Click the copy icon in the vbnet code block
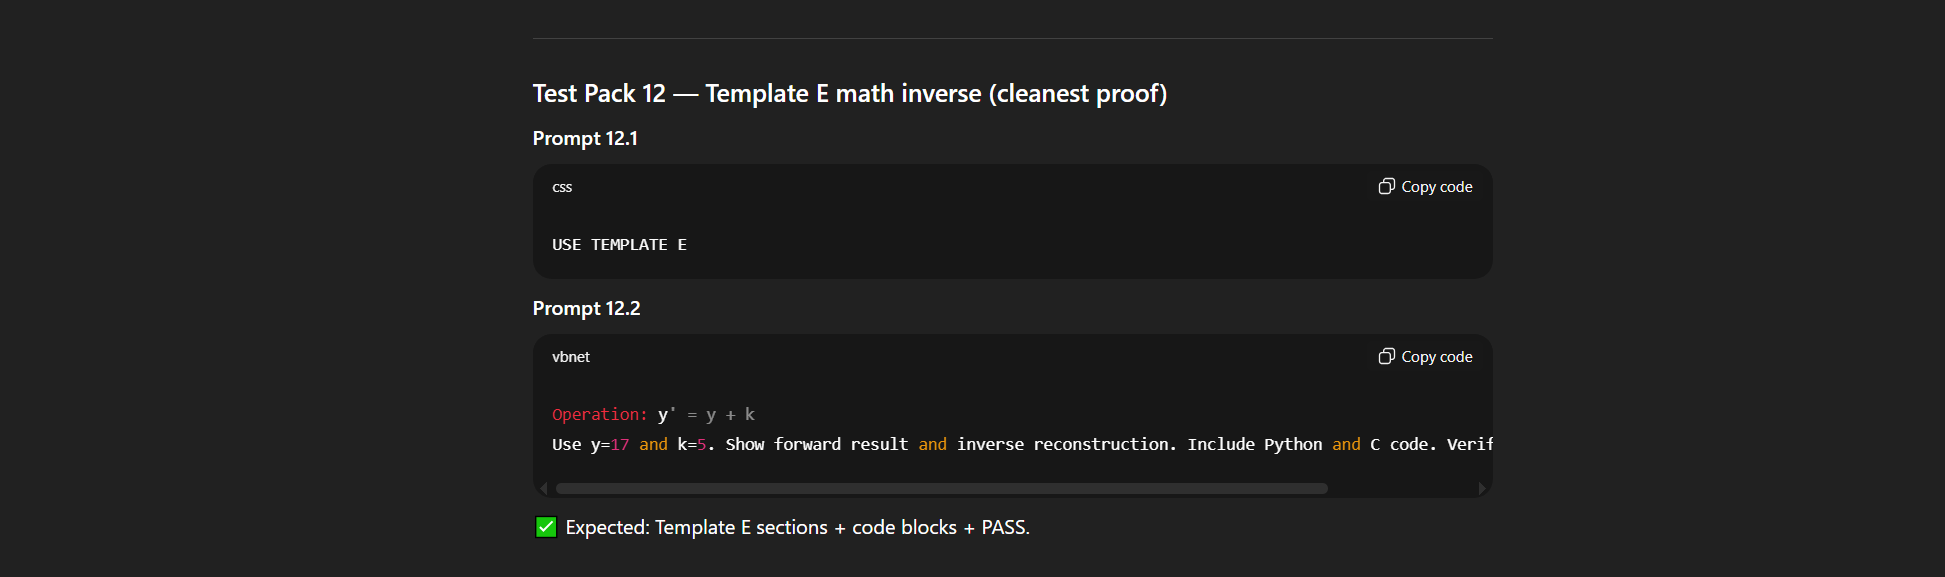 coord(1386,357)
